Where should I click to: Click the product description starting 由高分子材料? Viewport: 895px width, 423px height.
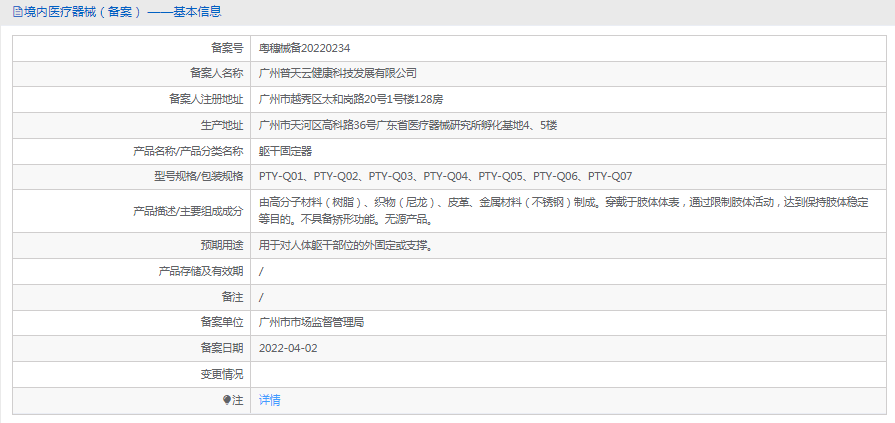pos(564,211)
